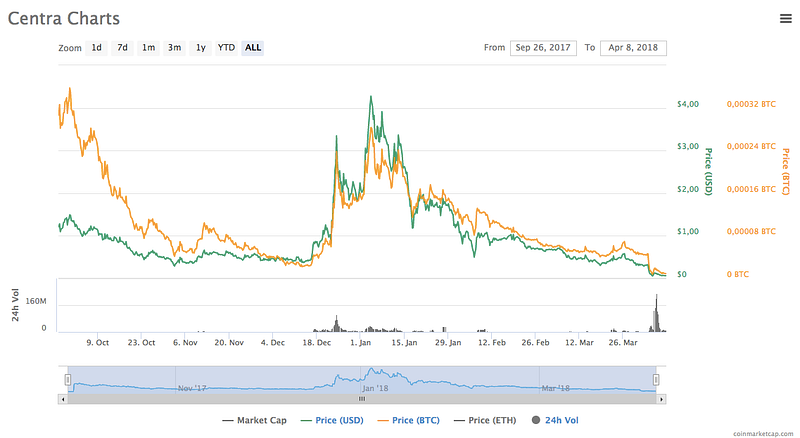
Task: Select the ALL zoom range
Action: tap(253, 48)
